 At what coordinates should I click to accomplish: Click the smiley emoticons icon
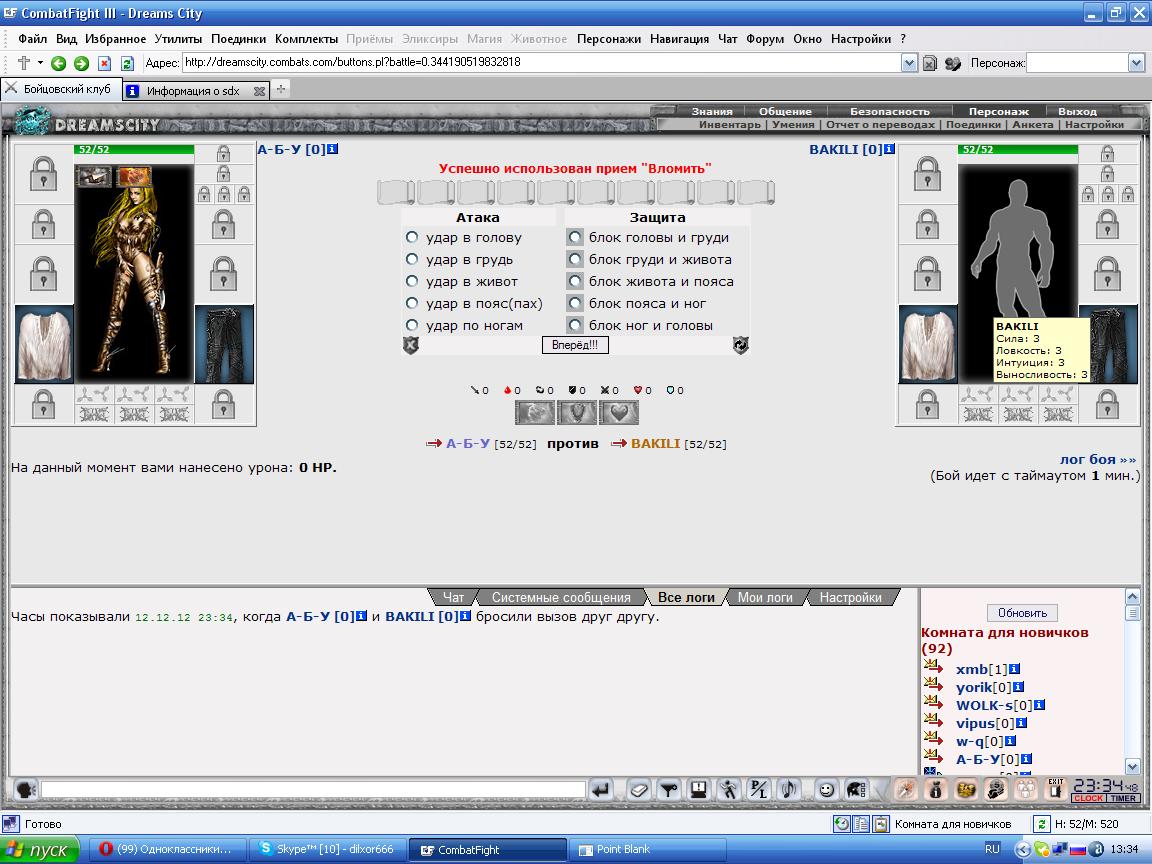[827, 790]
